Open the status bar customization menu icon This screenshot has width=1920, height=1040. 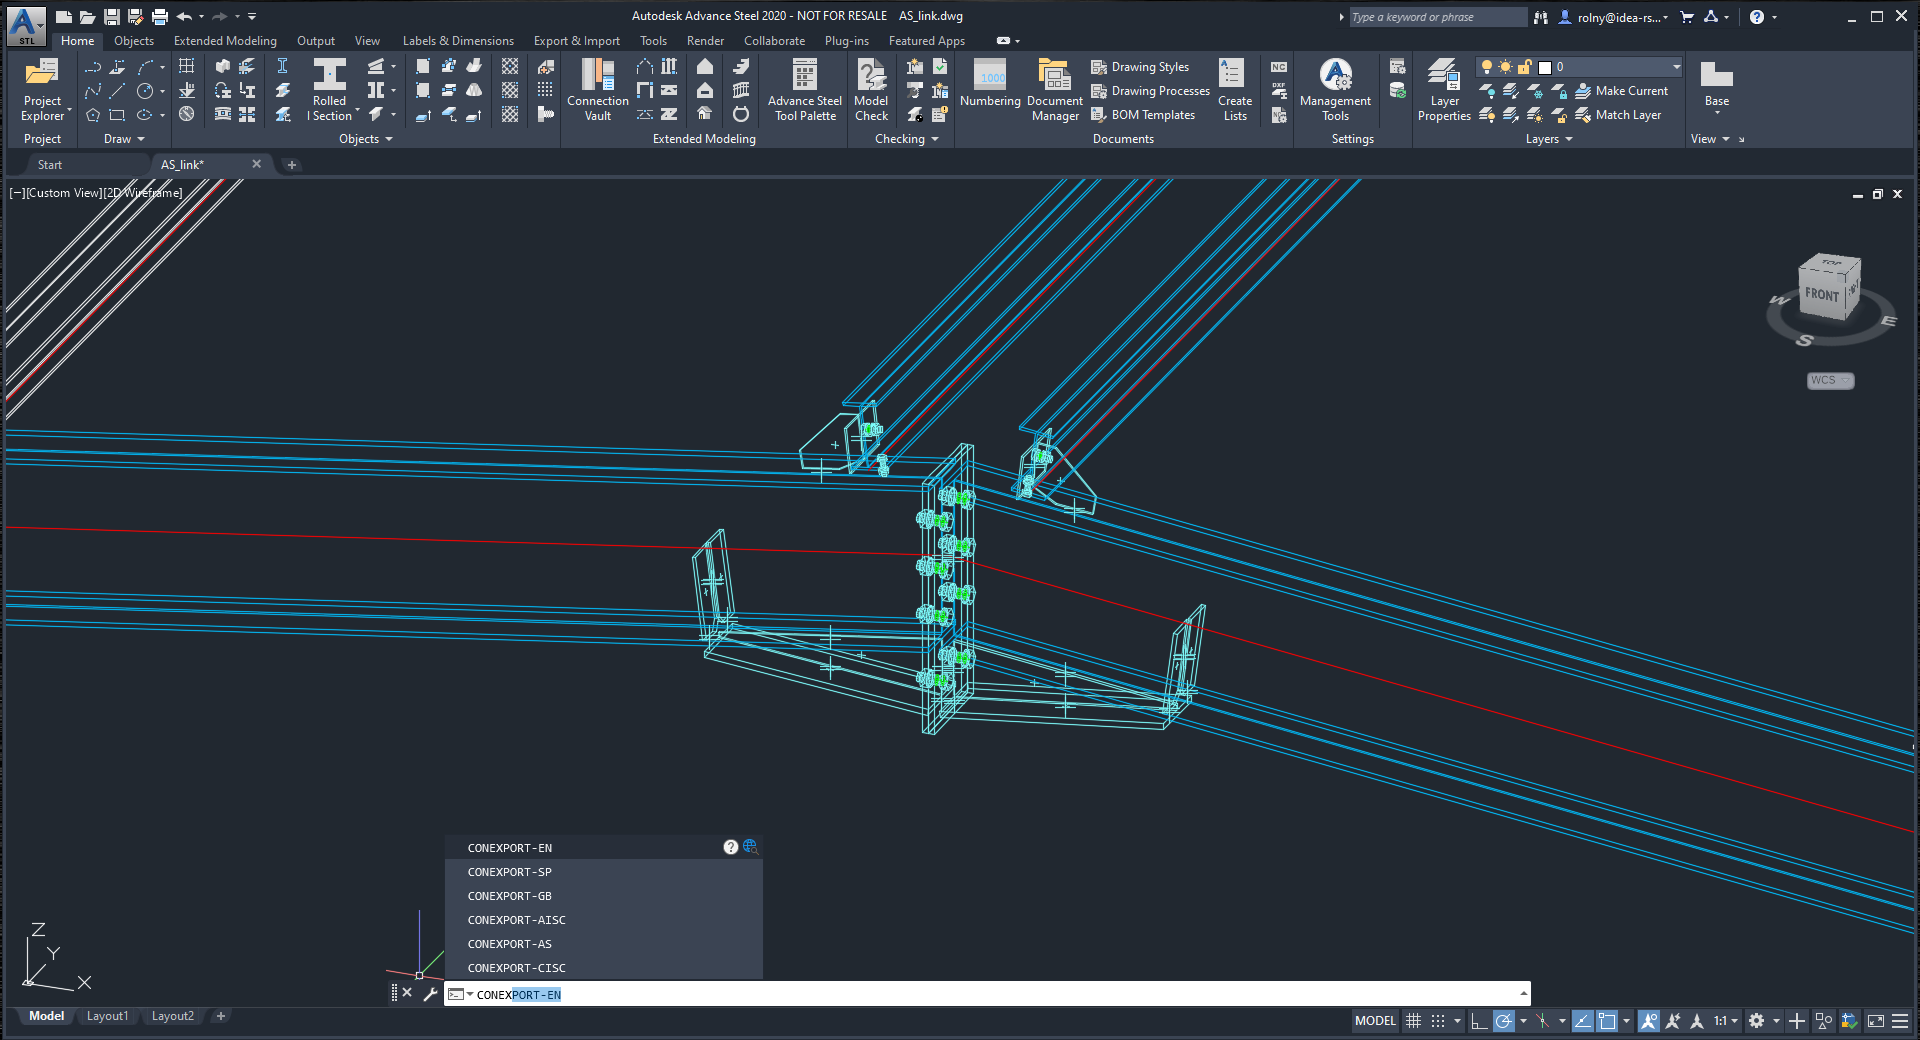tap(1900, 1021)
